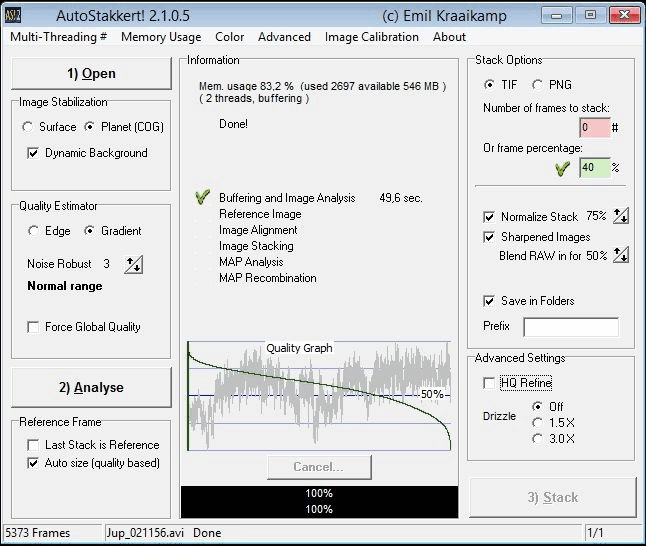Adjust the Noise Robust stepper arrows
Viewport: 646px width, 546px height.
click(x=133, y=264)
